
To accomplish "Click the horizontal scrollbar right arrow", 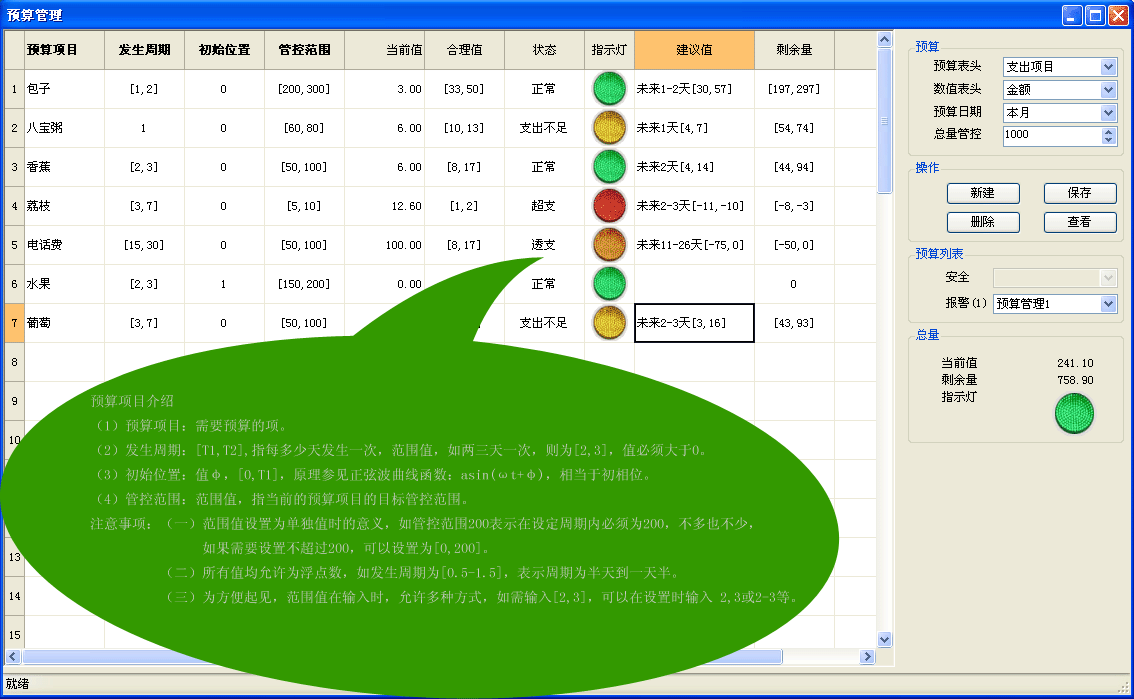I will click(x=867, y=656).
